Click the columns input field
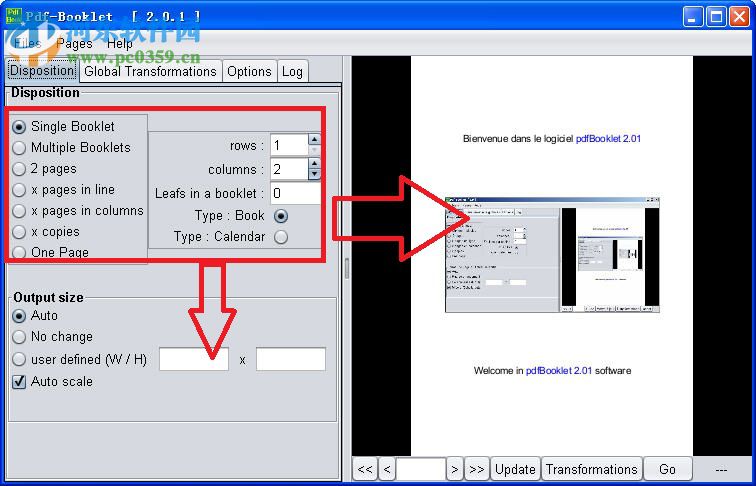The height and width of the screenshot is (486, 756). 289,169
